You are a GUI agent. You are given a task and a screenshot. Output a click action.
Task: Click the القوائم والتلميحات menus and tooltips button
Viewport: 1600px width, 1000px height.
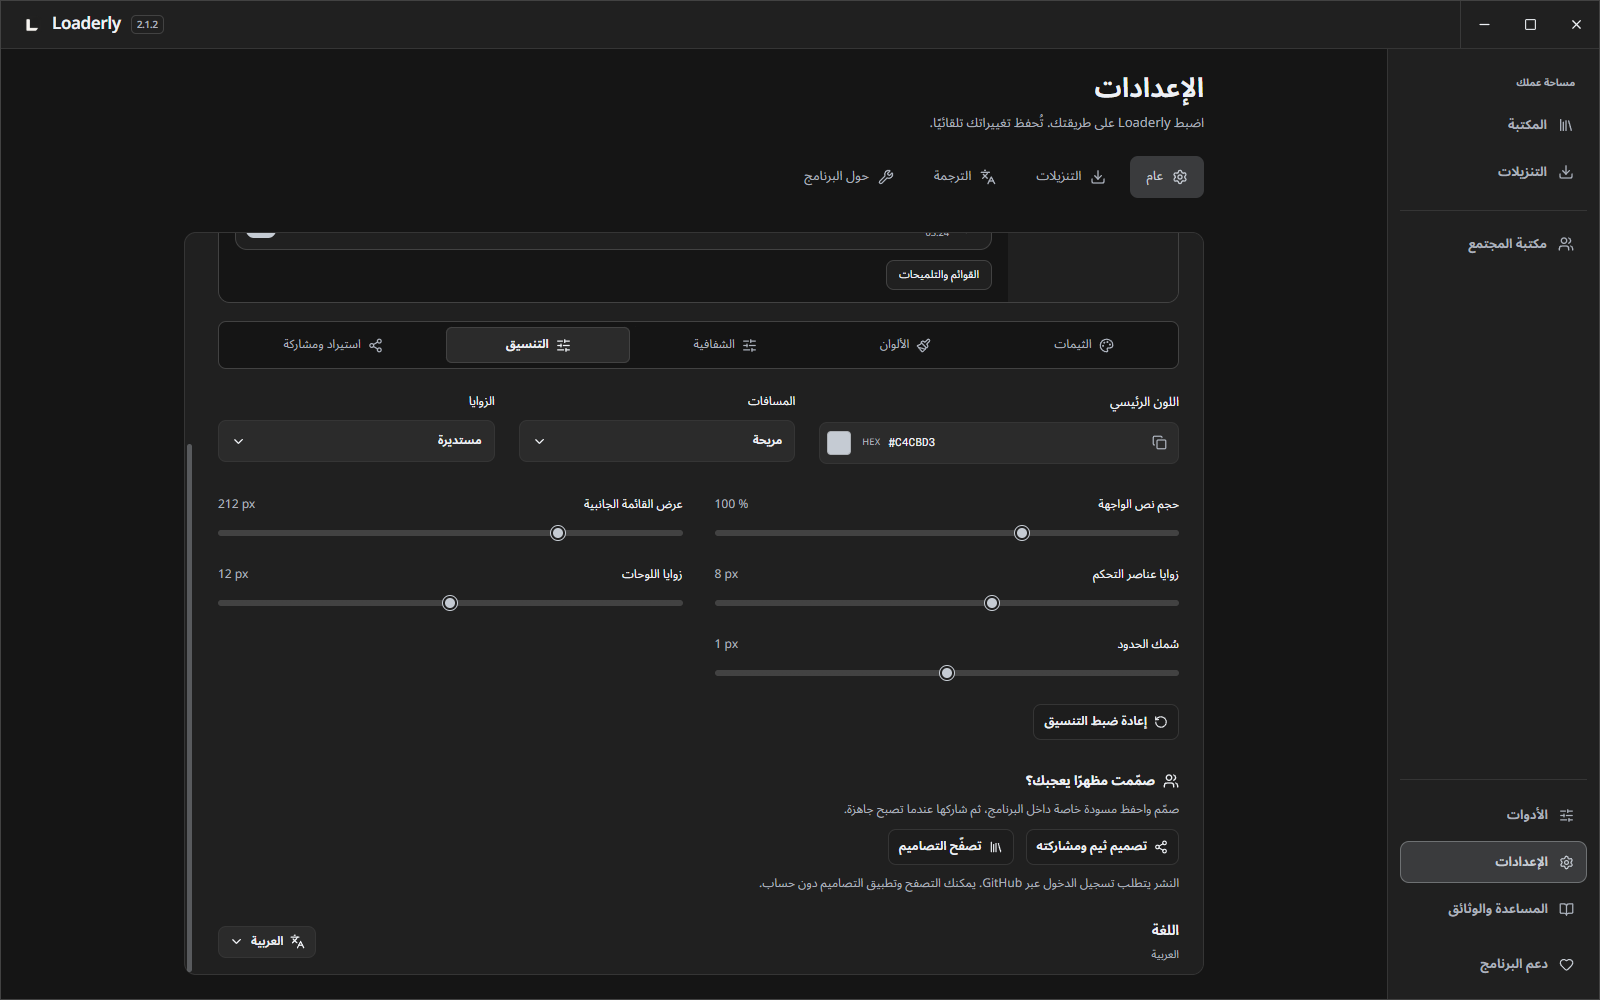tap(939, 275)
